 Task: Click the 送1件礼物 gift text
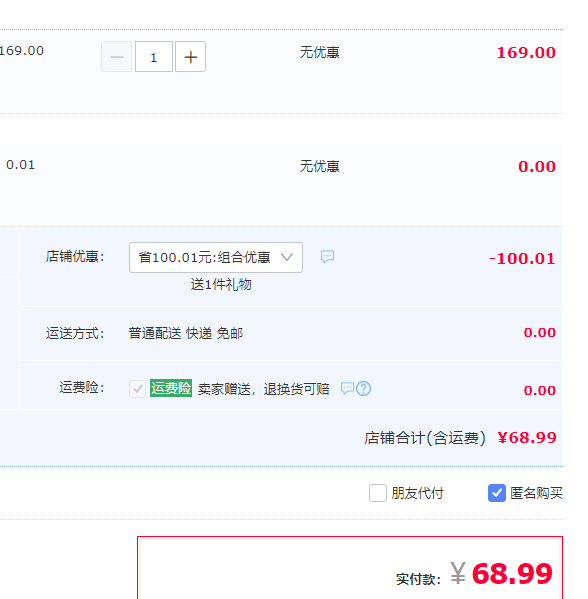221,285
